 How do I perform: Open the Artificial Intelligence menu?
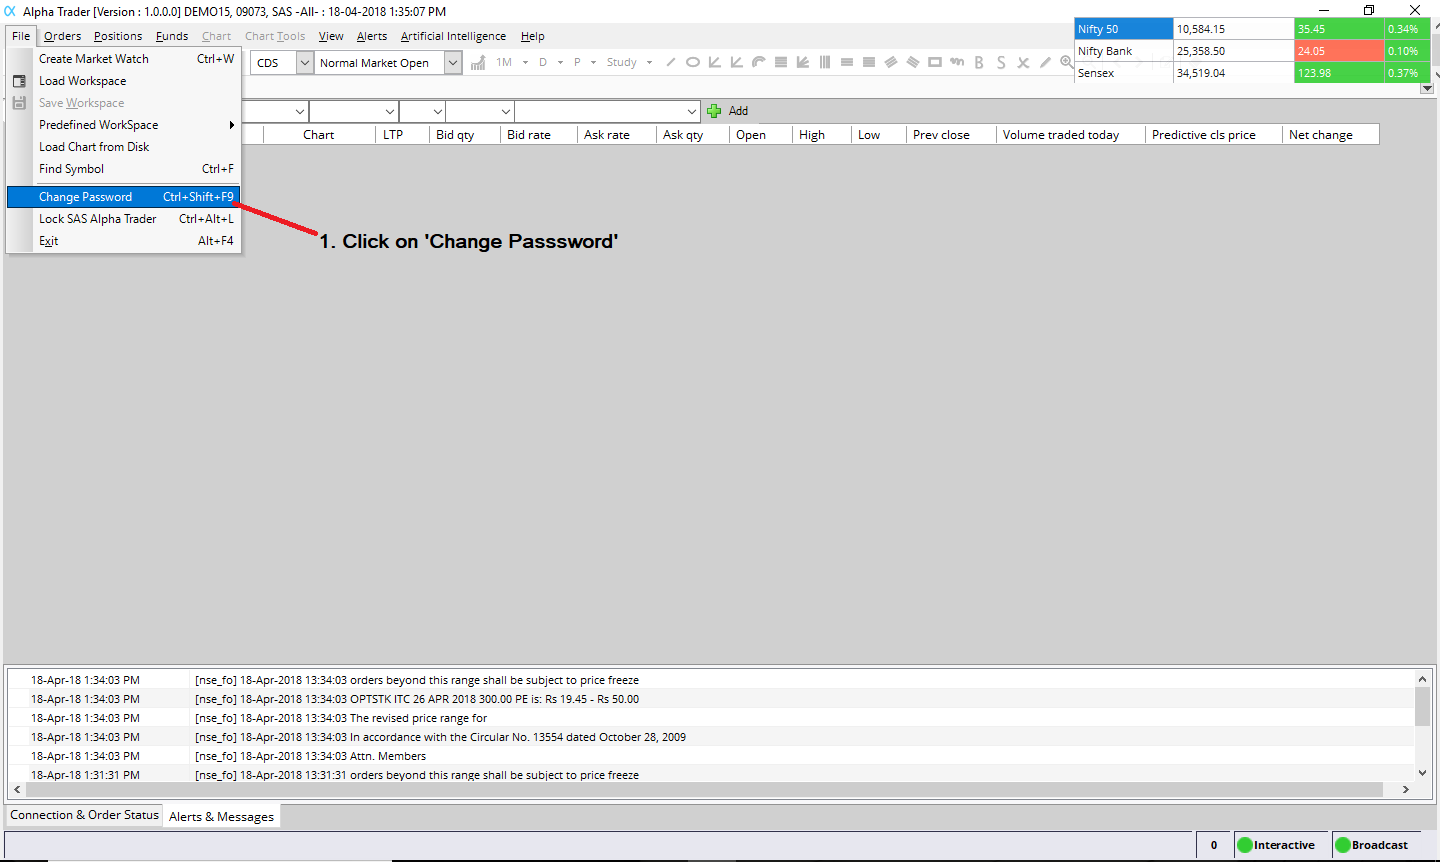tap(453, 36)
